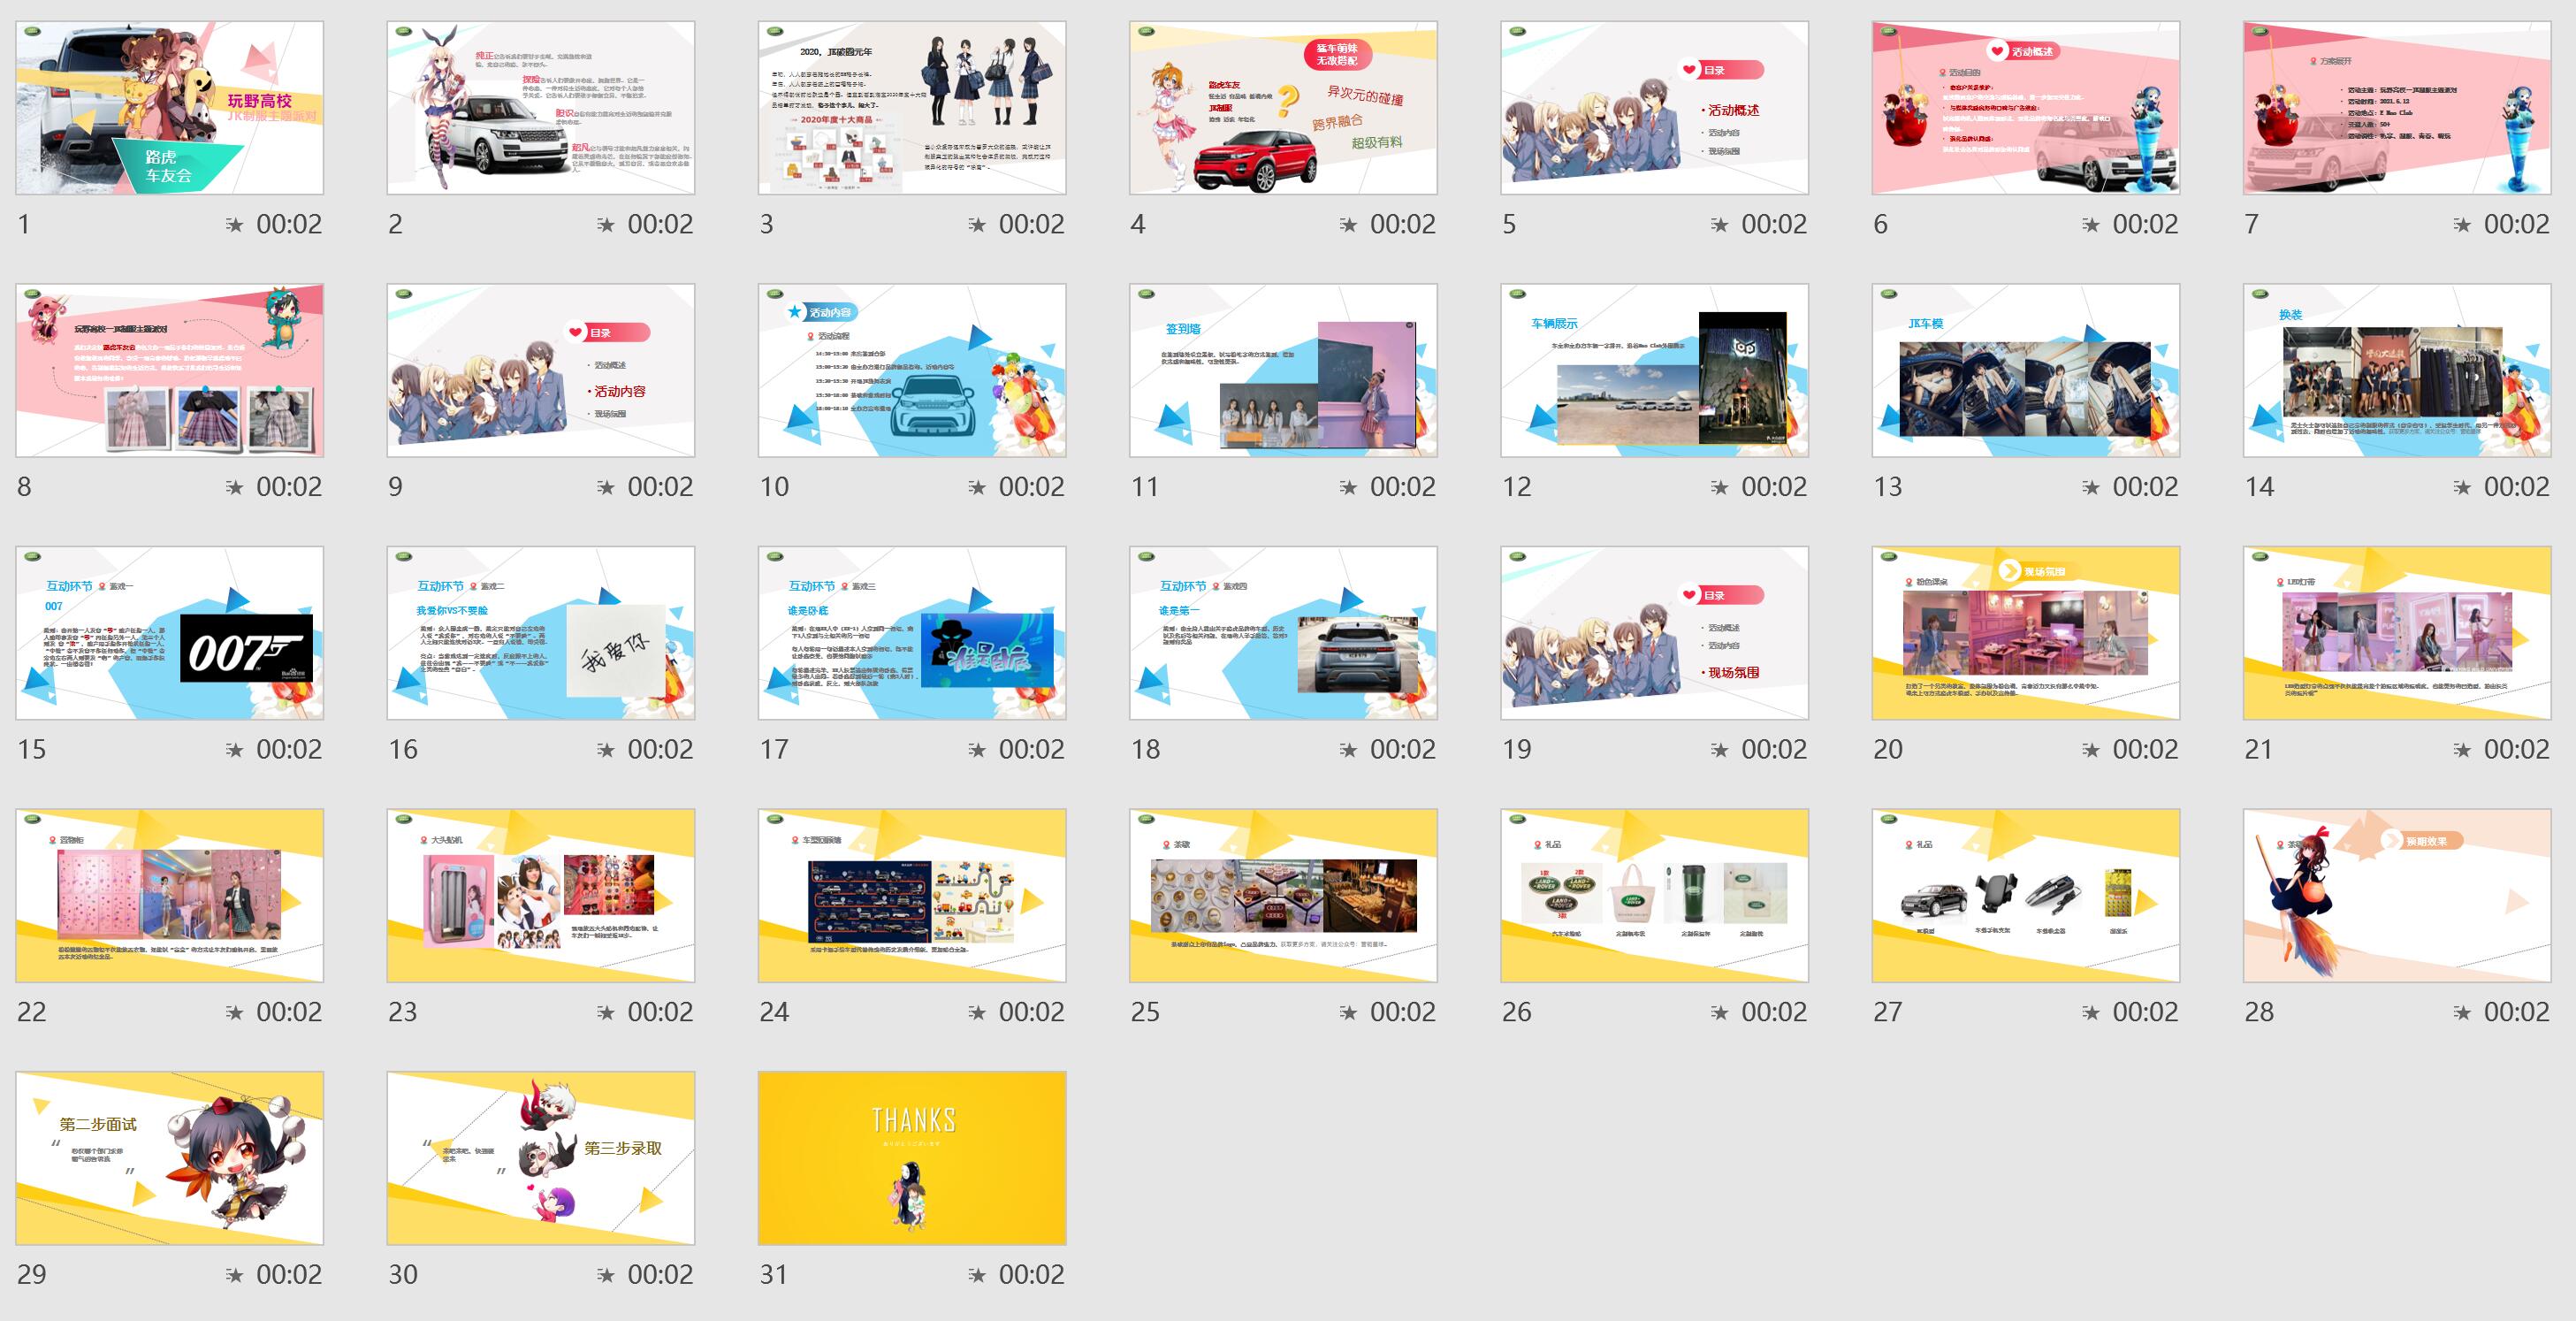Click the transition star icon under slide 14
The height and width of the screenshot is (1321, 2576).
coord(2461,487)
